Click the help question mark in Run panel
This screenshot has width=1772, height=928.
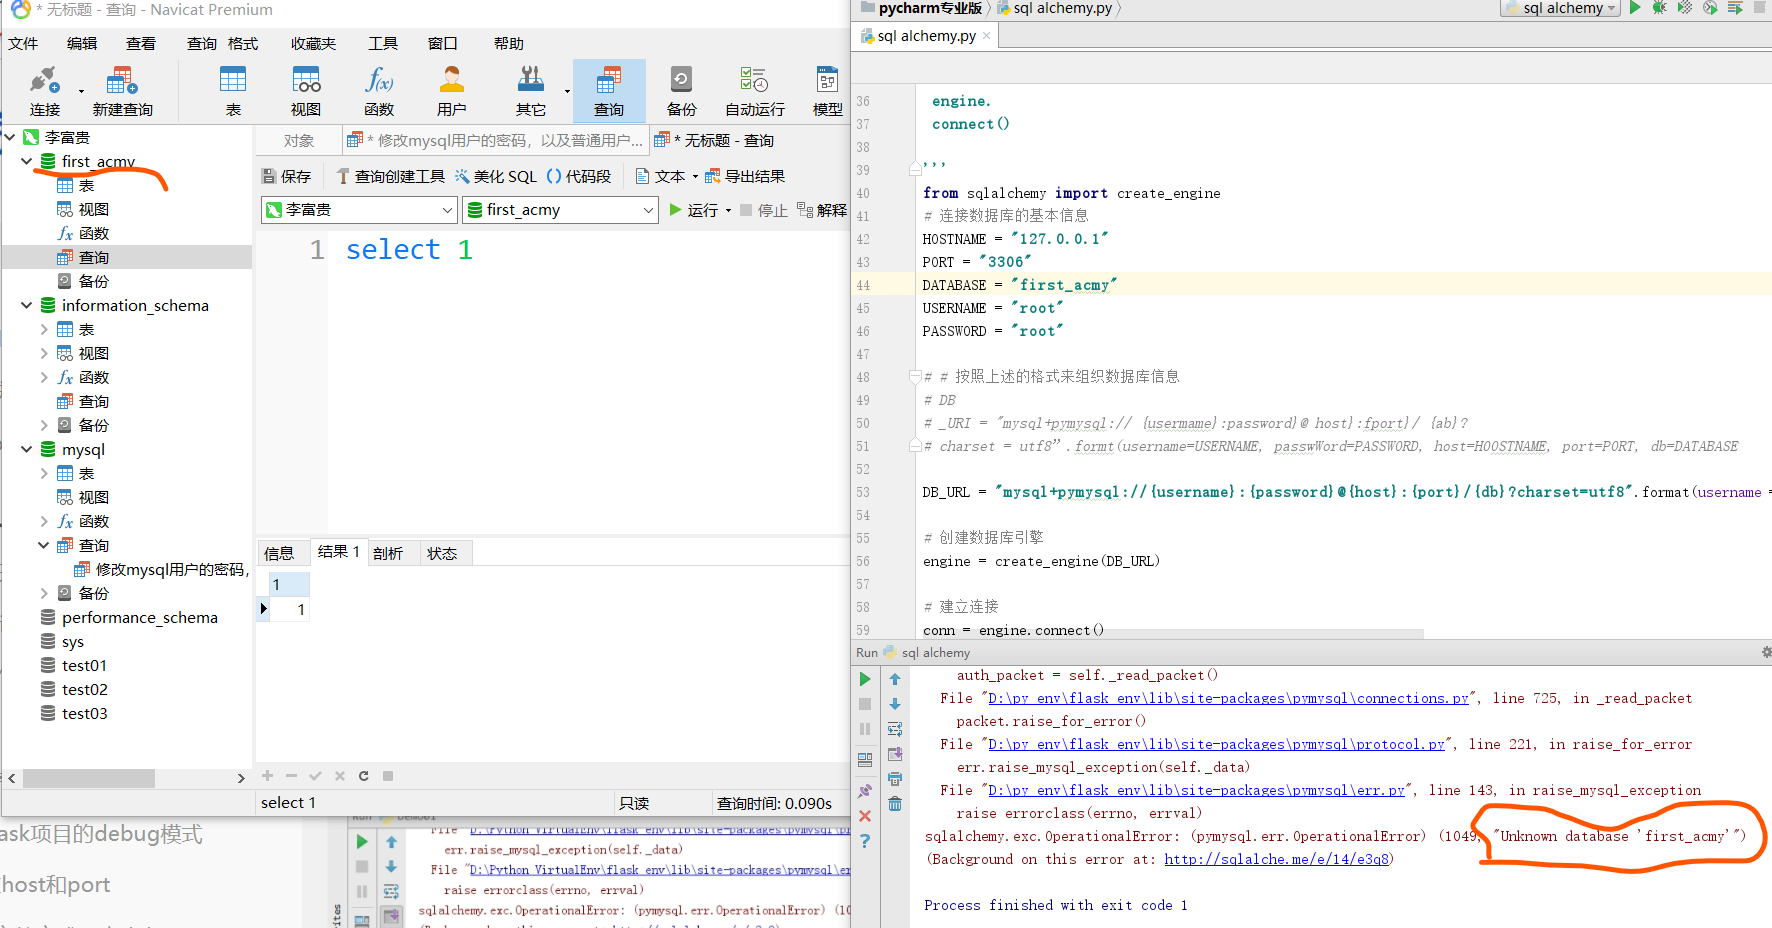click(865, 841)
